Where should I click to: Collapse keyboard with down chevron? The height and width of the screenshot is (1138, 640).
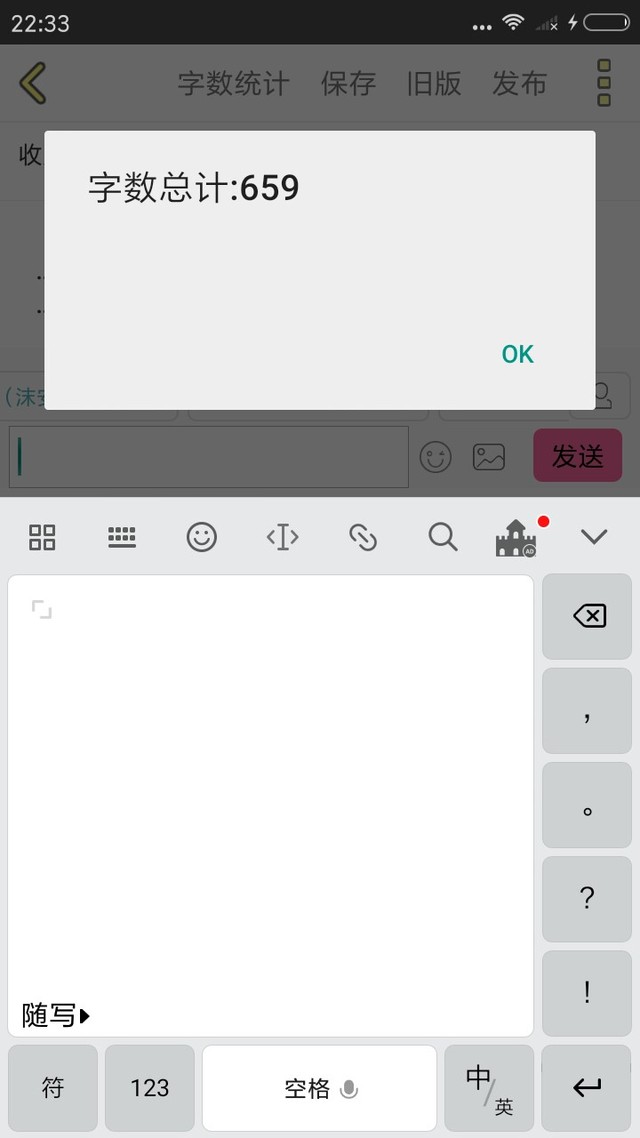pos(594,537)
